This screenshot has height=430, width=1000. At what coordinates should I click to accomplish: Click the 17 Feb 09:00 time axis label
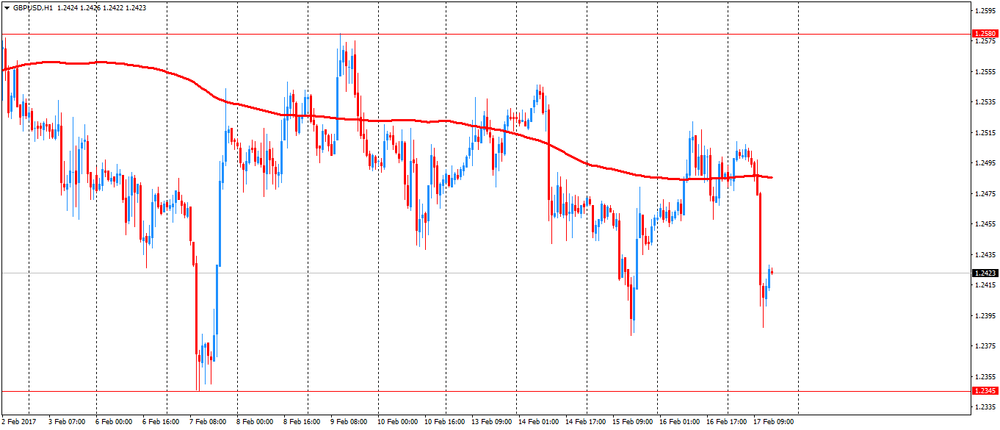(x=772, y=421)
